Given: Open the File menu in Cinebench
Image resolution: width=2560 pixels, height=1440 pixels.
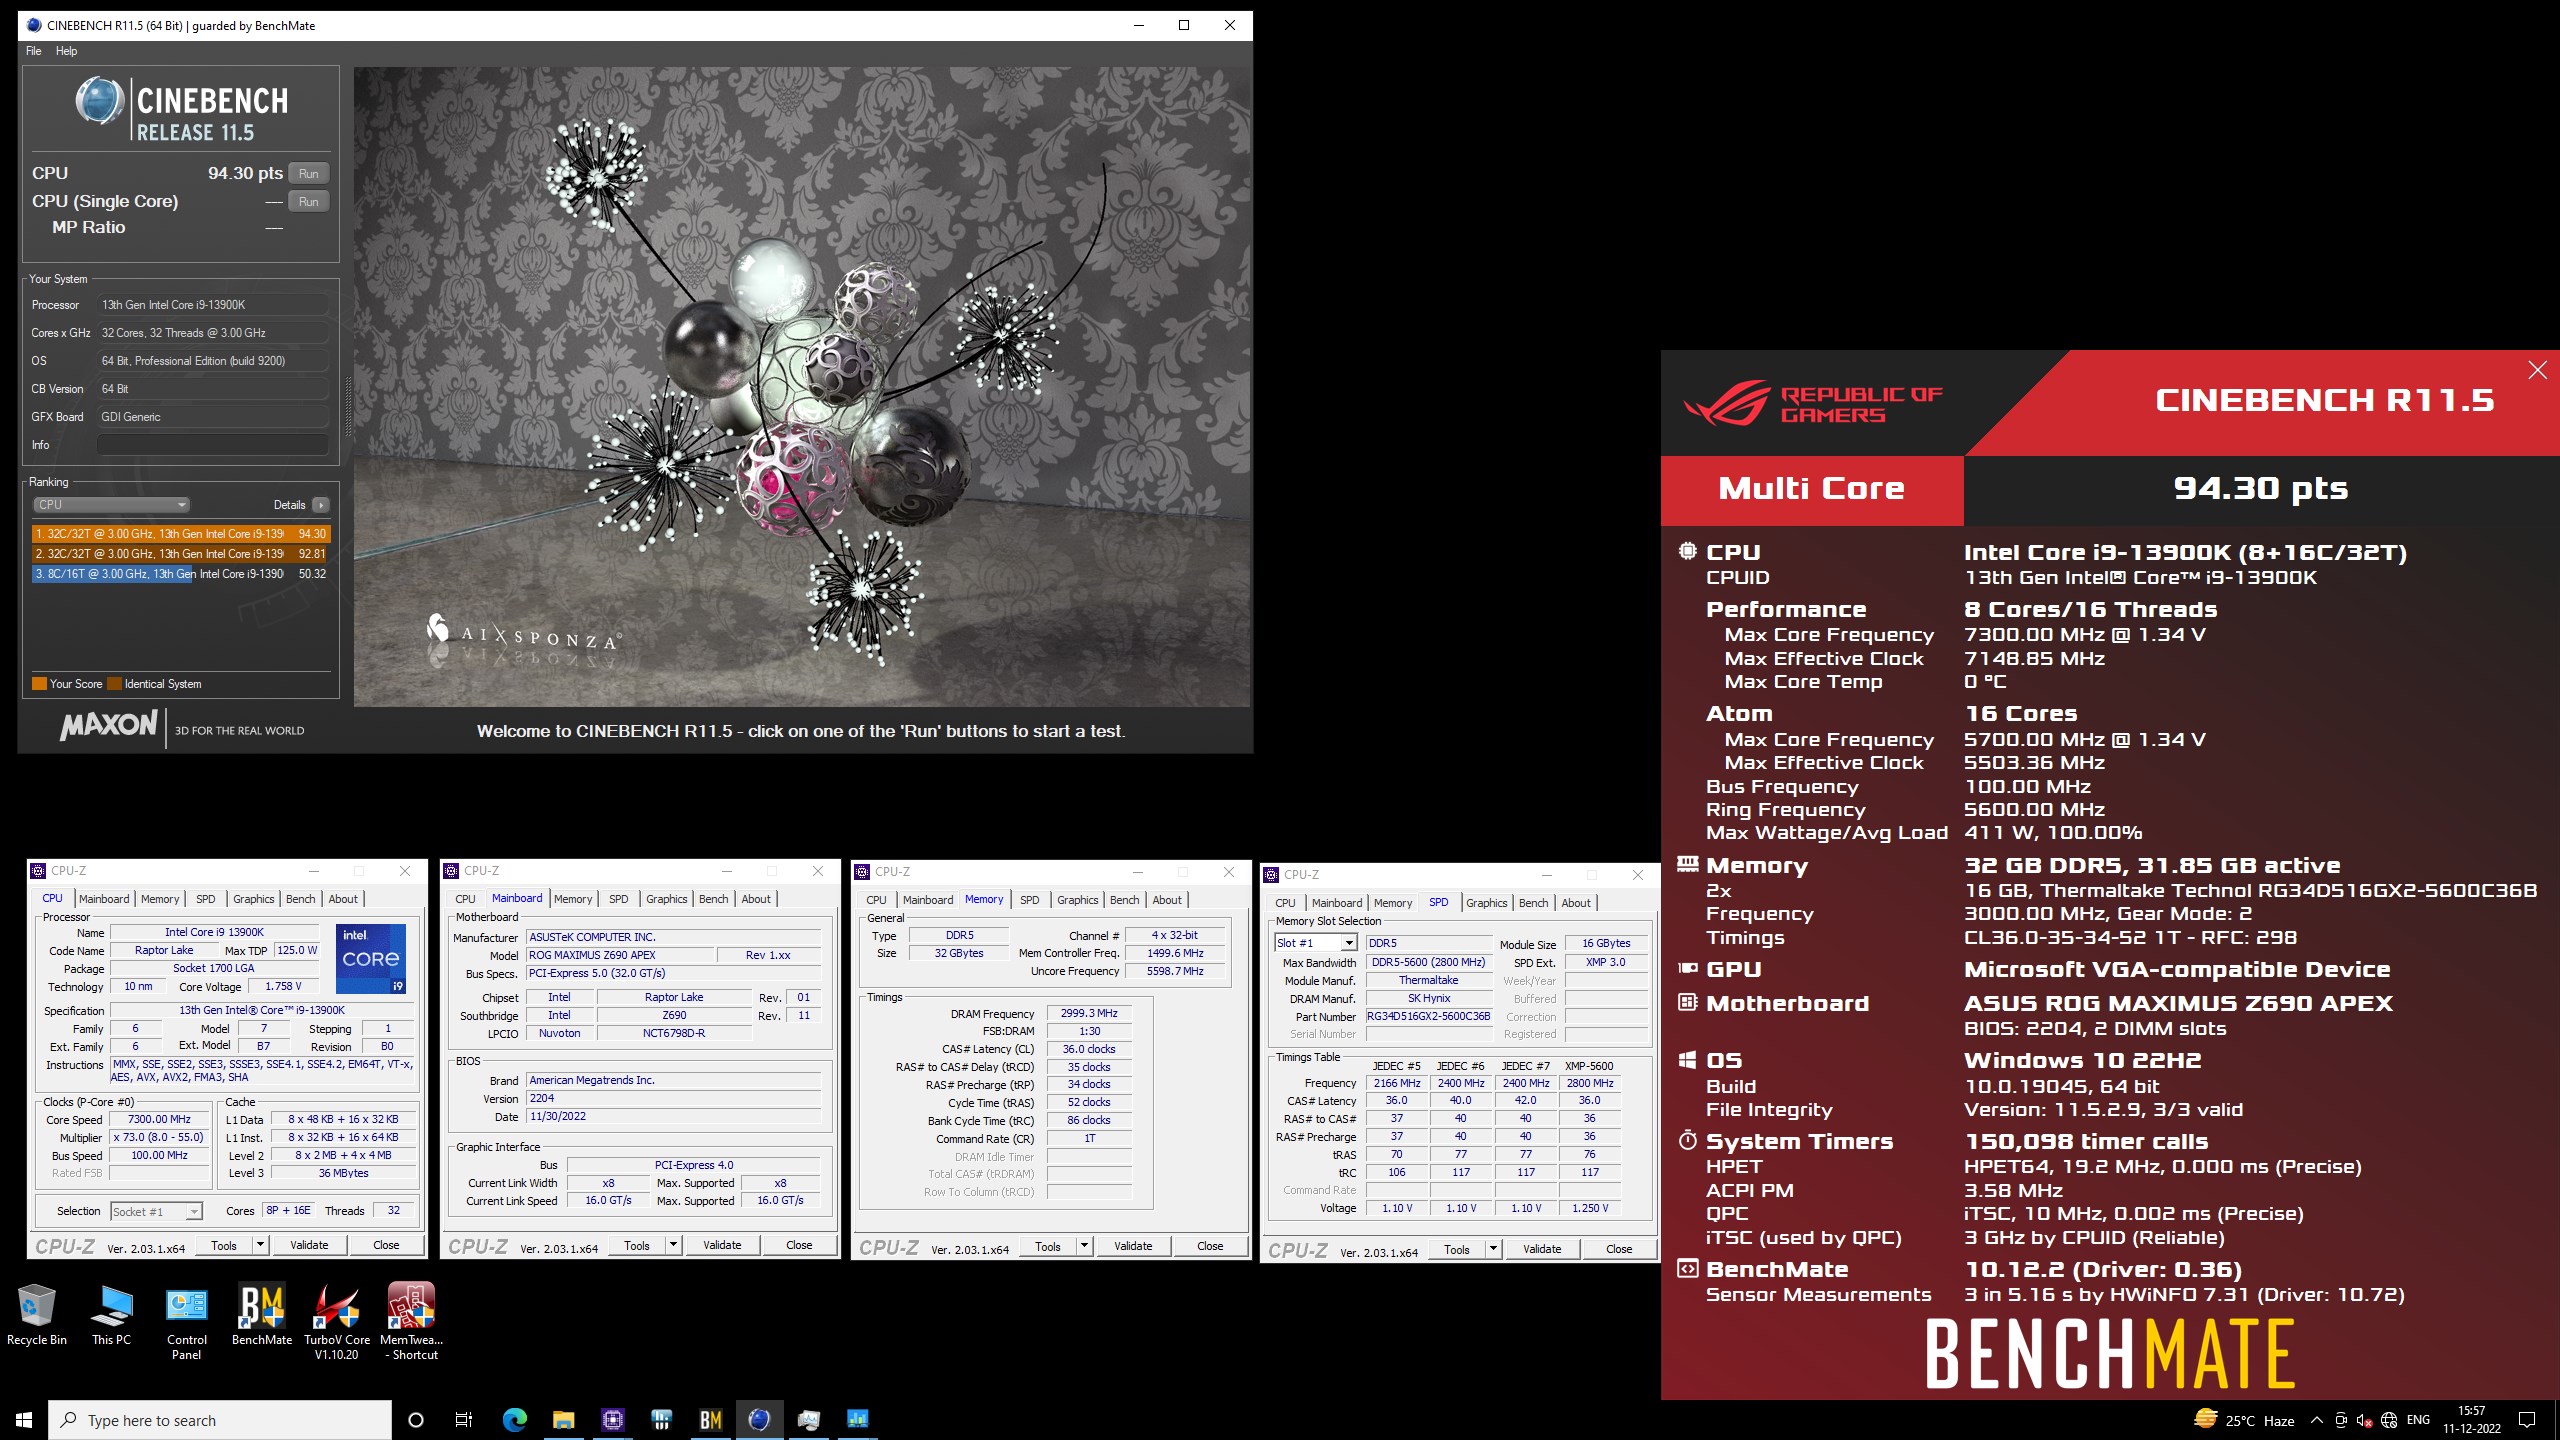Looking at the screenshot, I should [34, 51].
